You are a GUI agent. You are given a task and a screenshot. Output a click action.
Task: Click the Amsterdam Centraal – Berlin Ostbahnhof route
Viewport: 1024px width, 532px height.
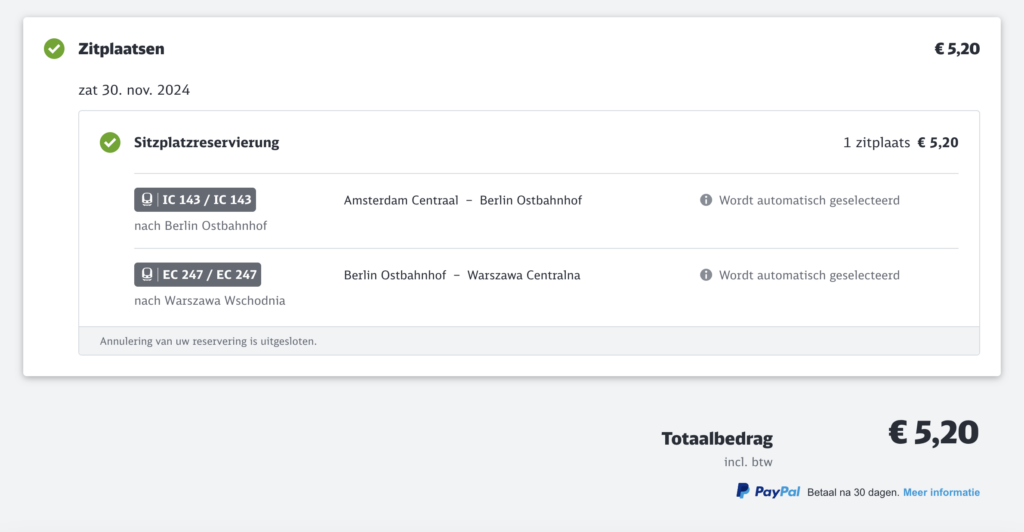(x=462, y=200)
